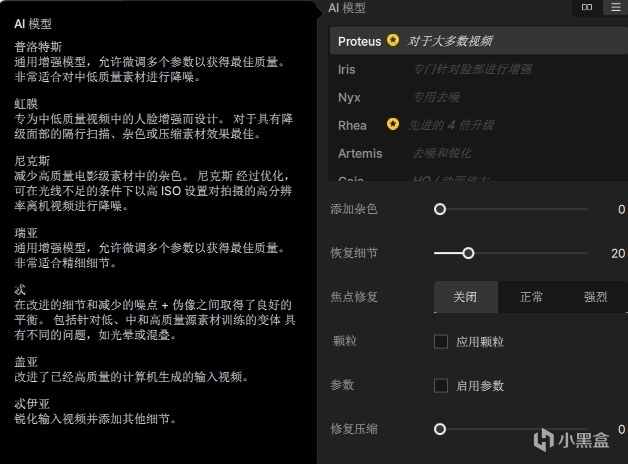Click the 专门针对脸部进行增强 description

tap(472, 69)
